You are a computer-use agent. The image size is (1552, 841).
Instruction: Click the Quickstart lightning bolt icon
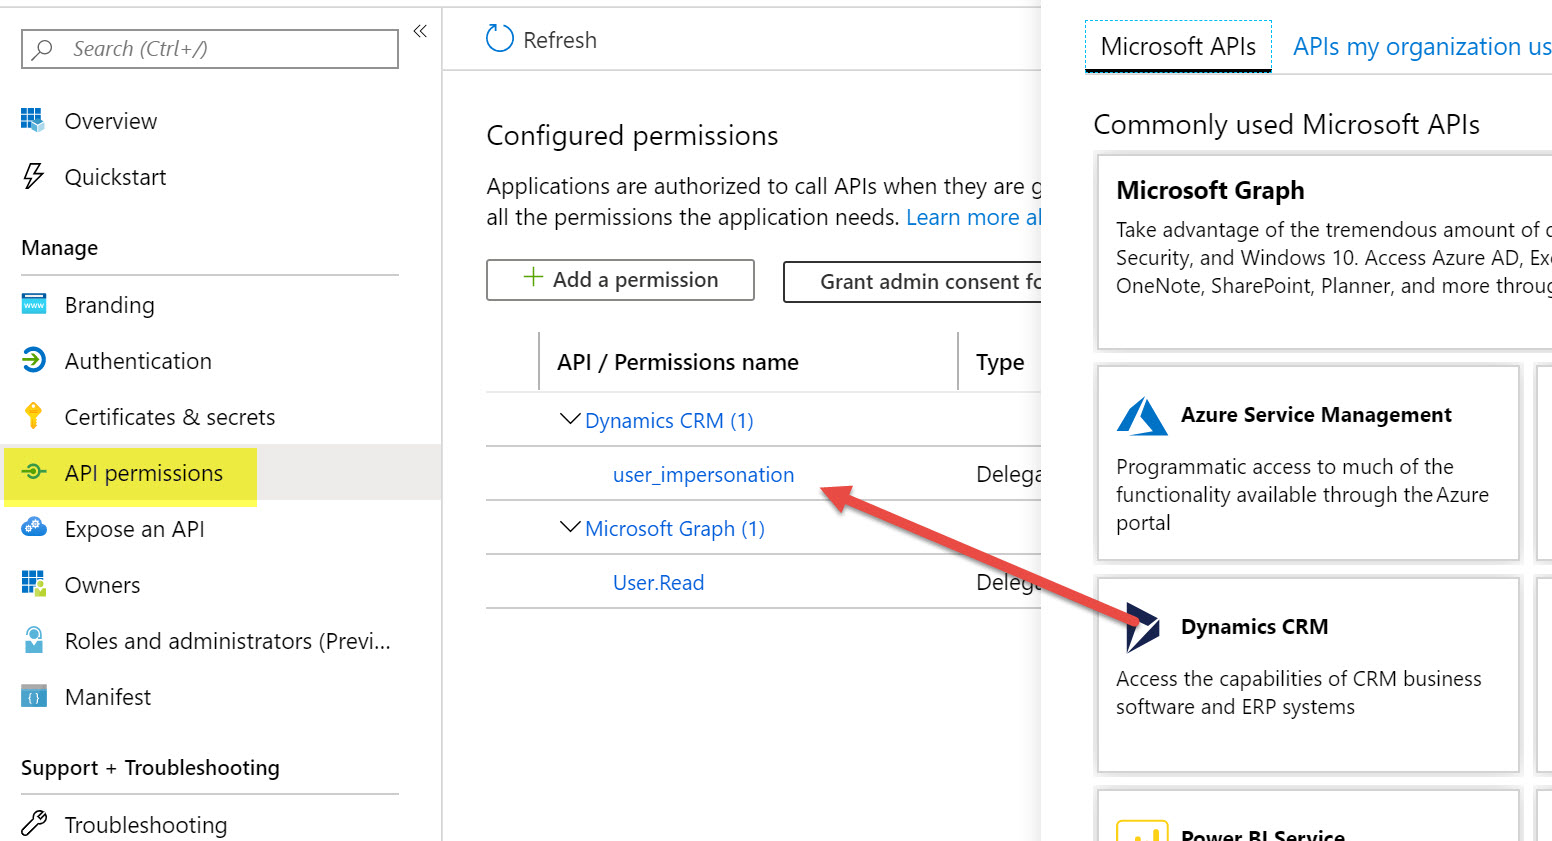coord(33,177)
